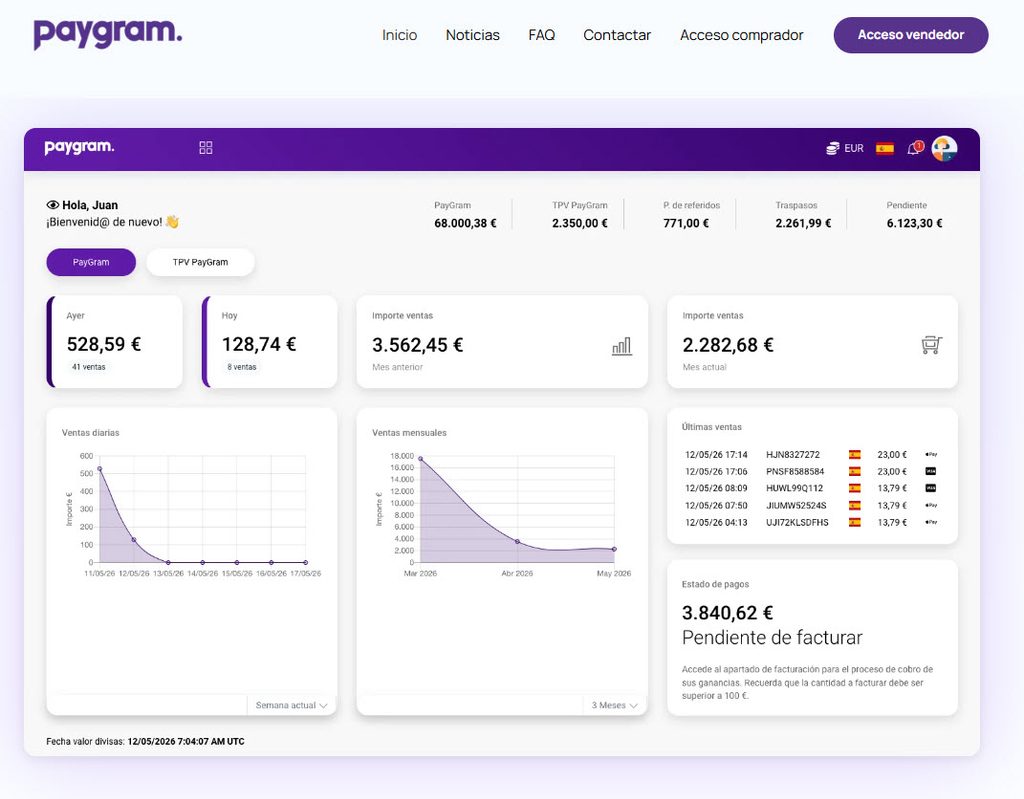Click the payment icon in the JIUMW52524S row

point(931,505)
